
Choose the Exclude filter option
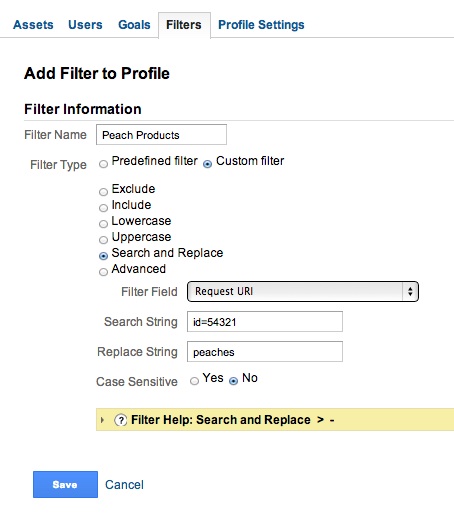(104, 192)
